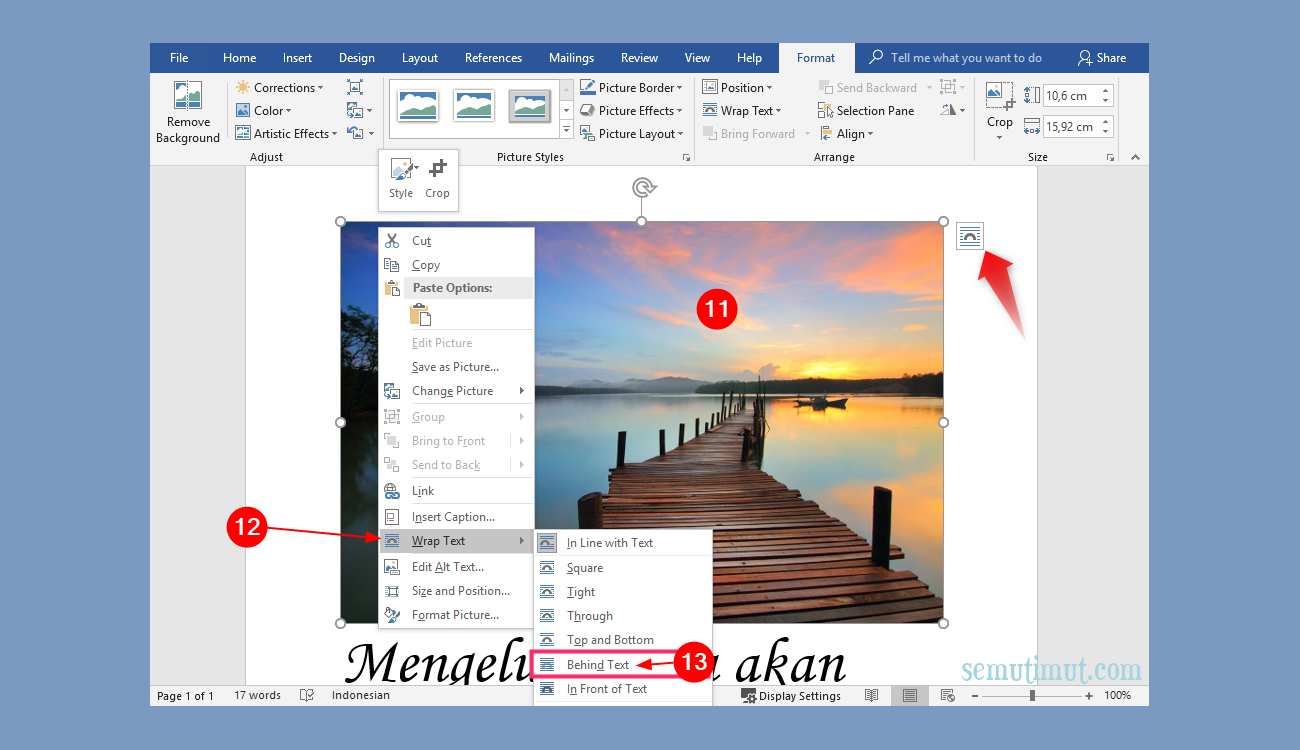Zoom in using the plus button

click(x=1089, y=695)
